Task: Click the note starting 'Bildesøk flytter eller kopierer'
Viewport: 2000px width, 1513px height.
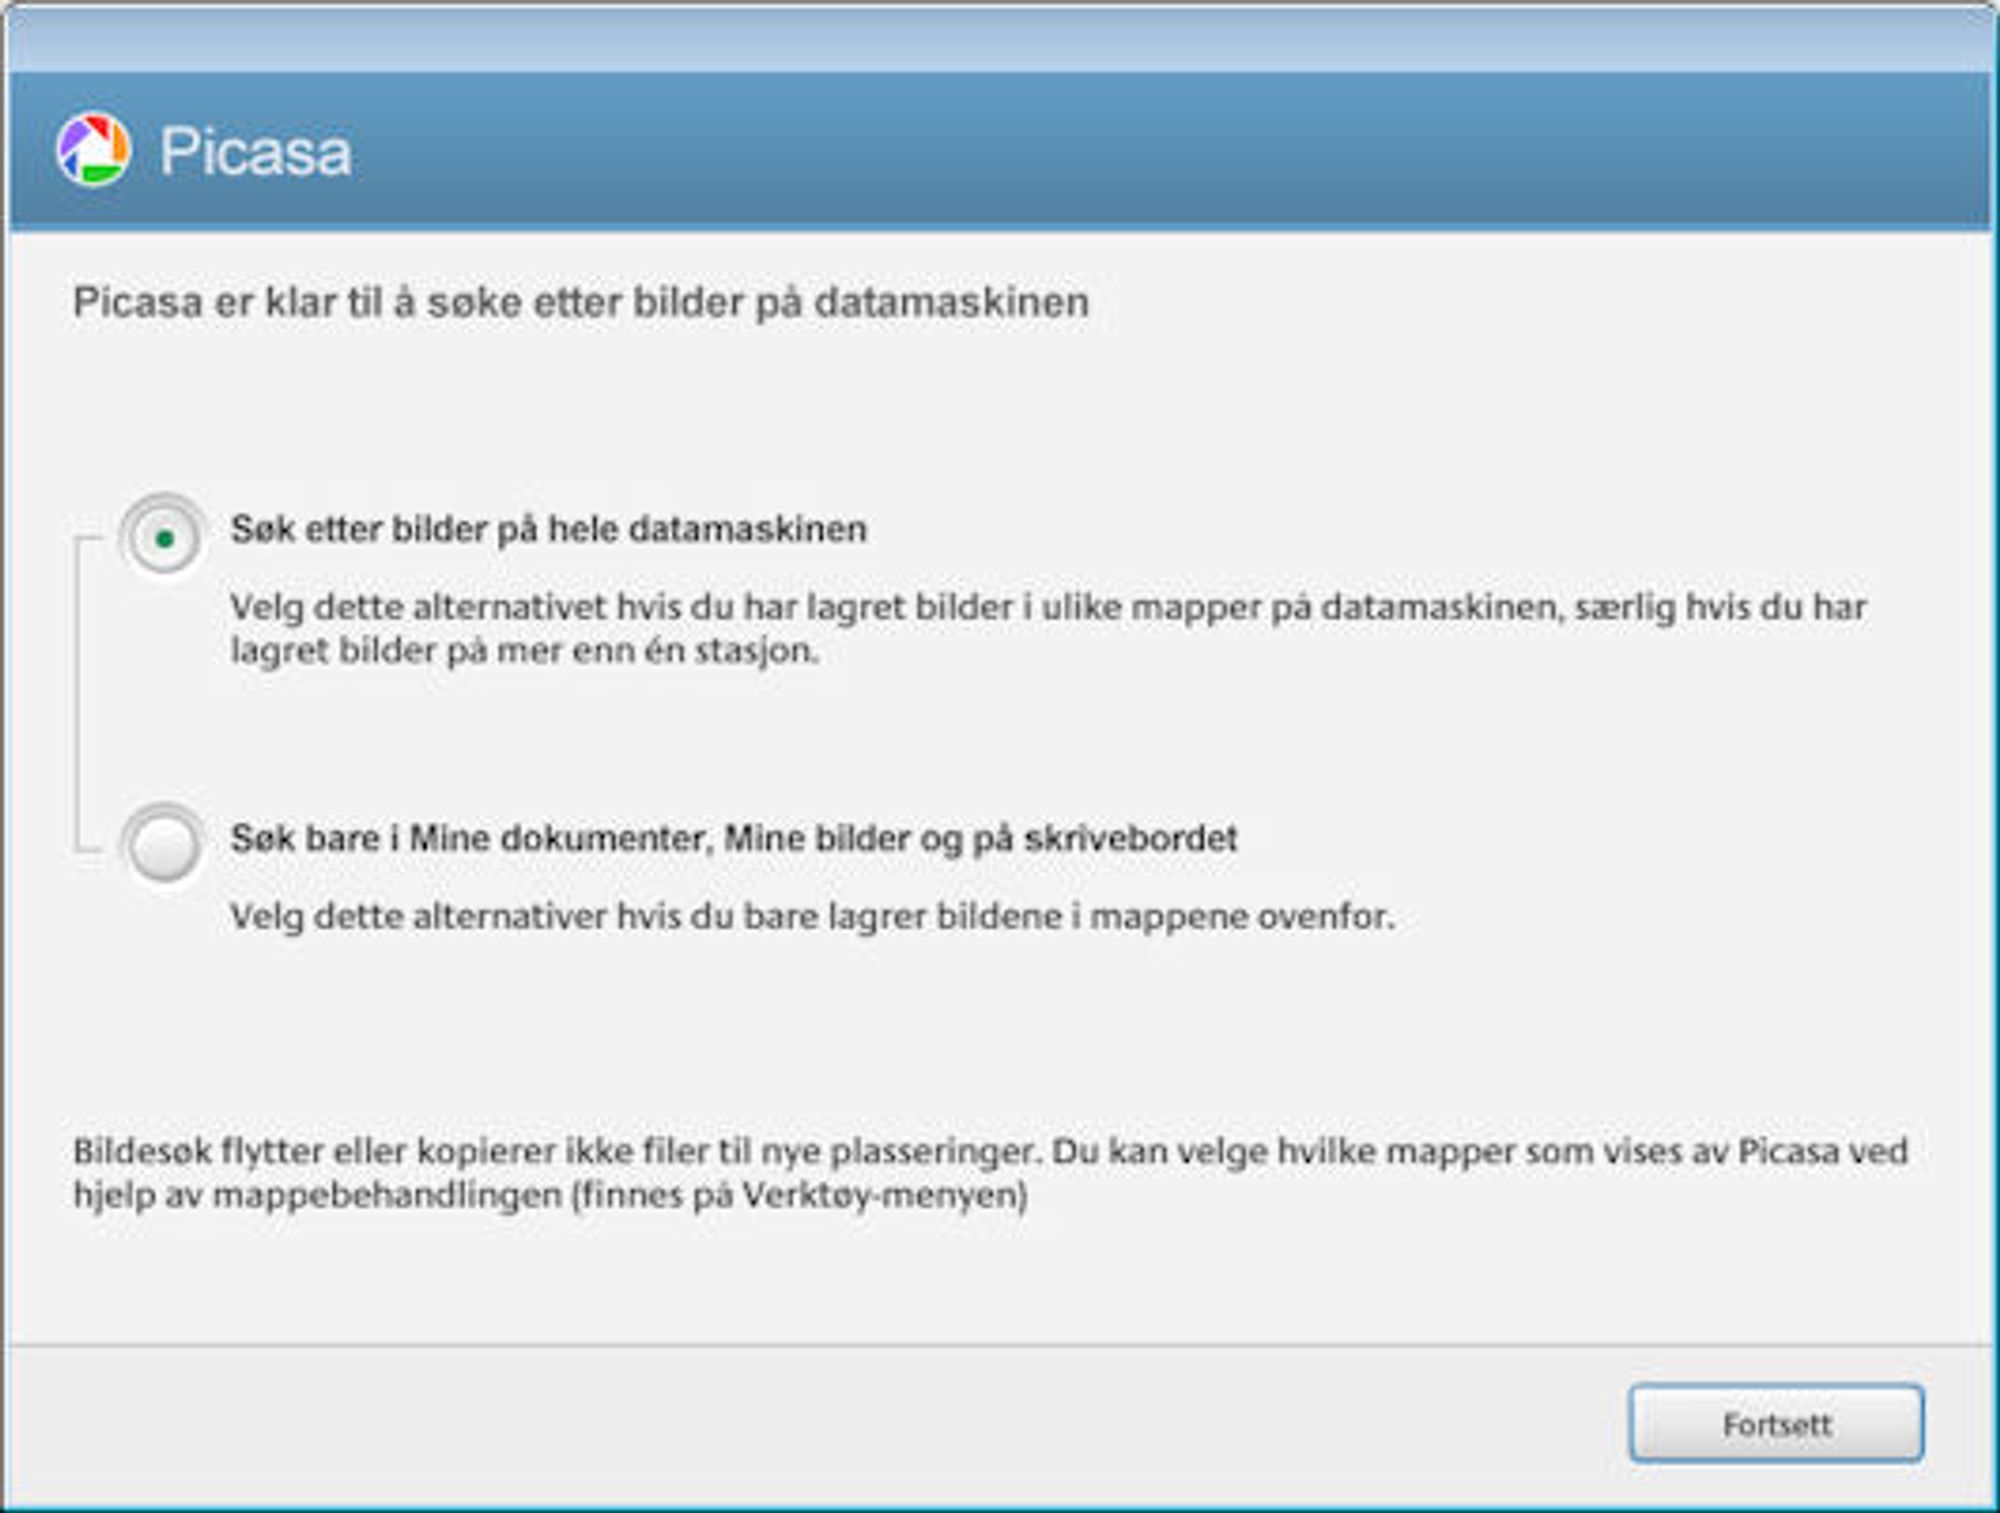Action: pos(990,1151)
